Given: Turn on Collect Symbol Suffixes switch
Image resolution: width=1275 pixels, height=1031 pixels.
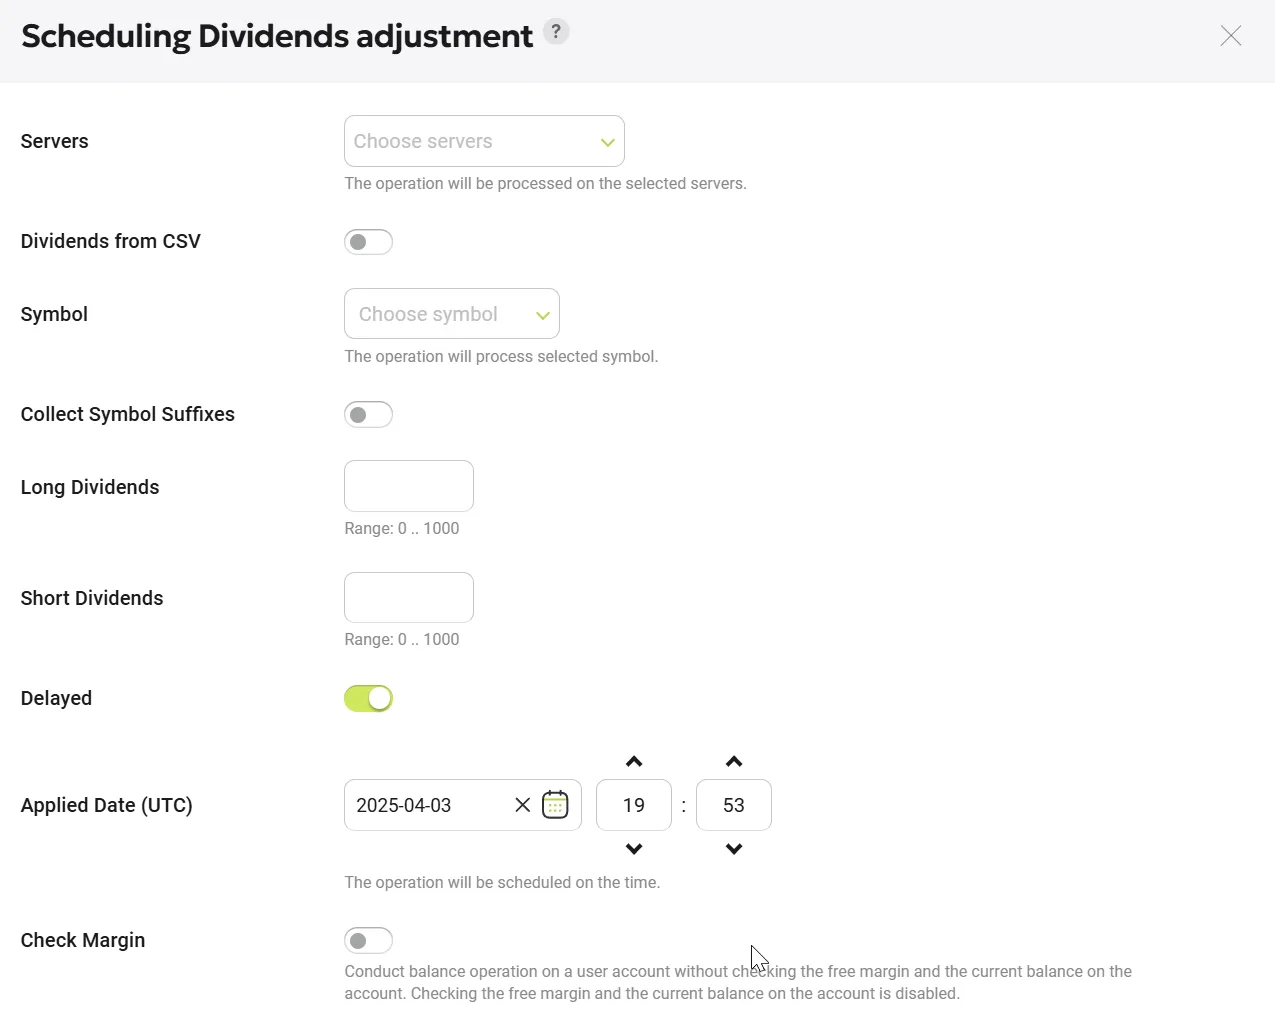Looking at the screenshot, I should click(x=368, y=415).
